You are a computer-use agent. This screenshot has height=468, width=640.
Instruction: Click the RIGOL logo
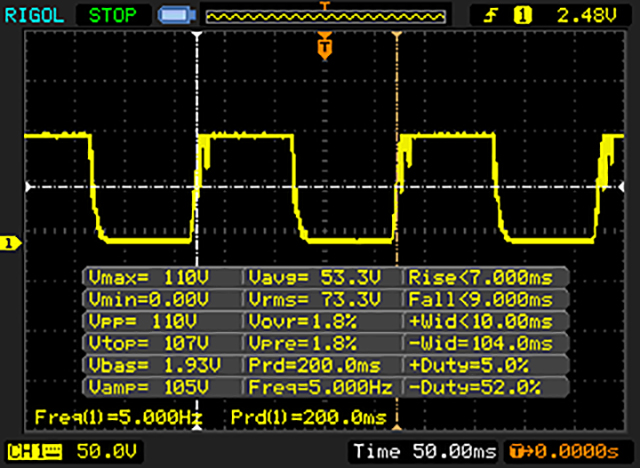pyautogui.click(x=34, y=16)
